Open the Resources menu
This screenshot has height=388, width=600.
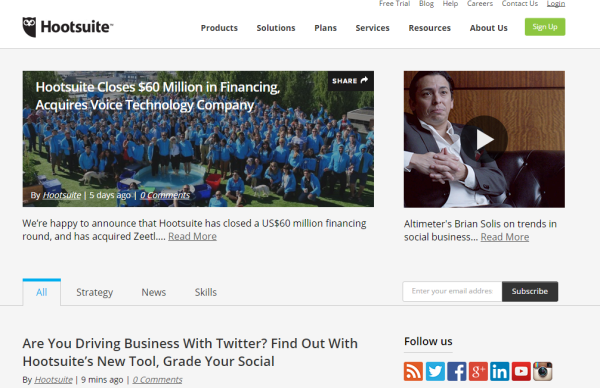(430, 28)
